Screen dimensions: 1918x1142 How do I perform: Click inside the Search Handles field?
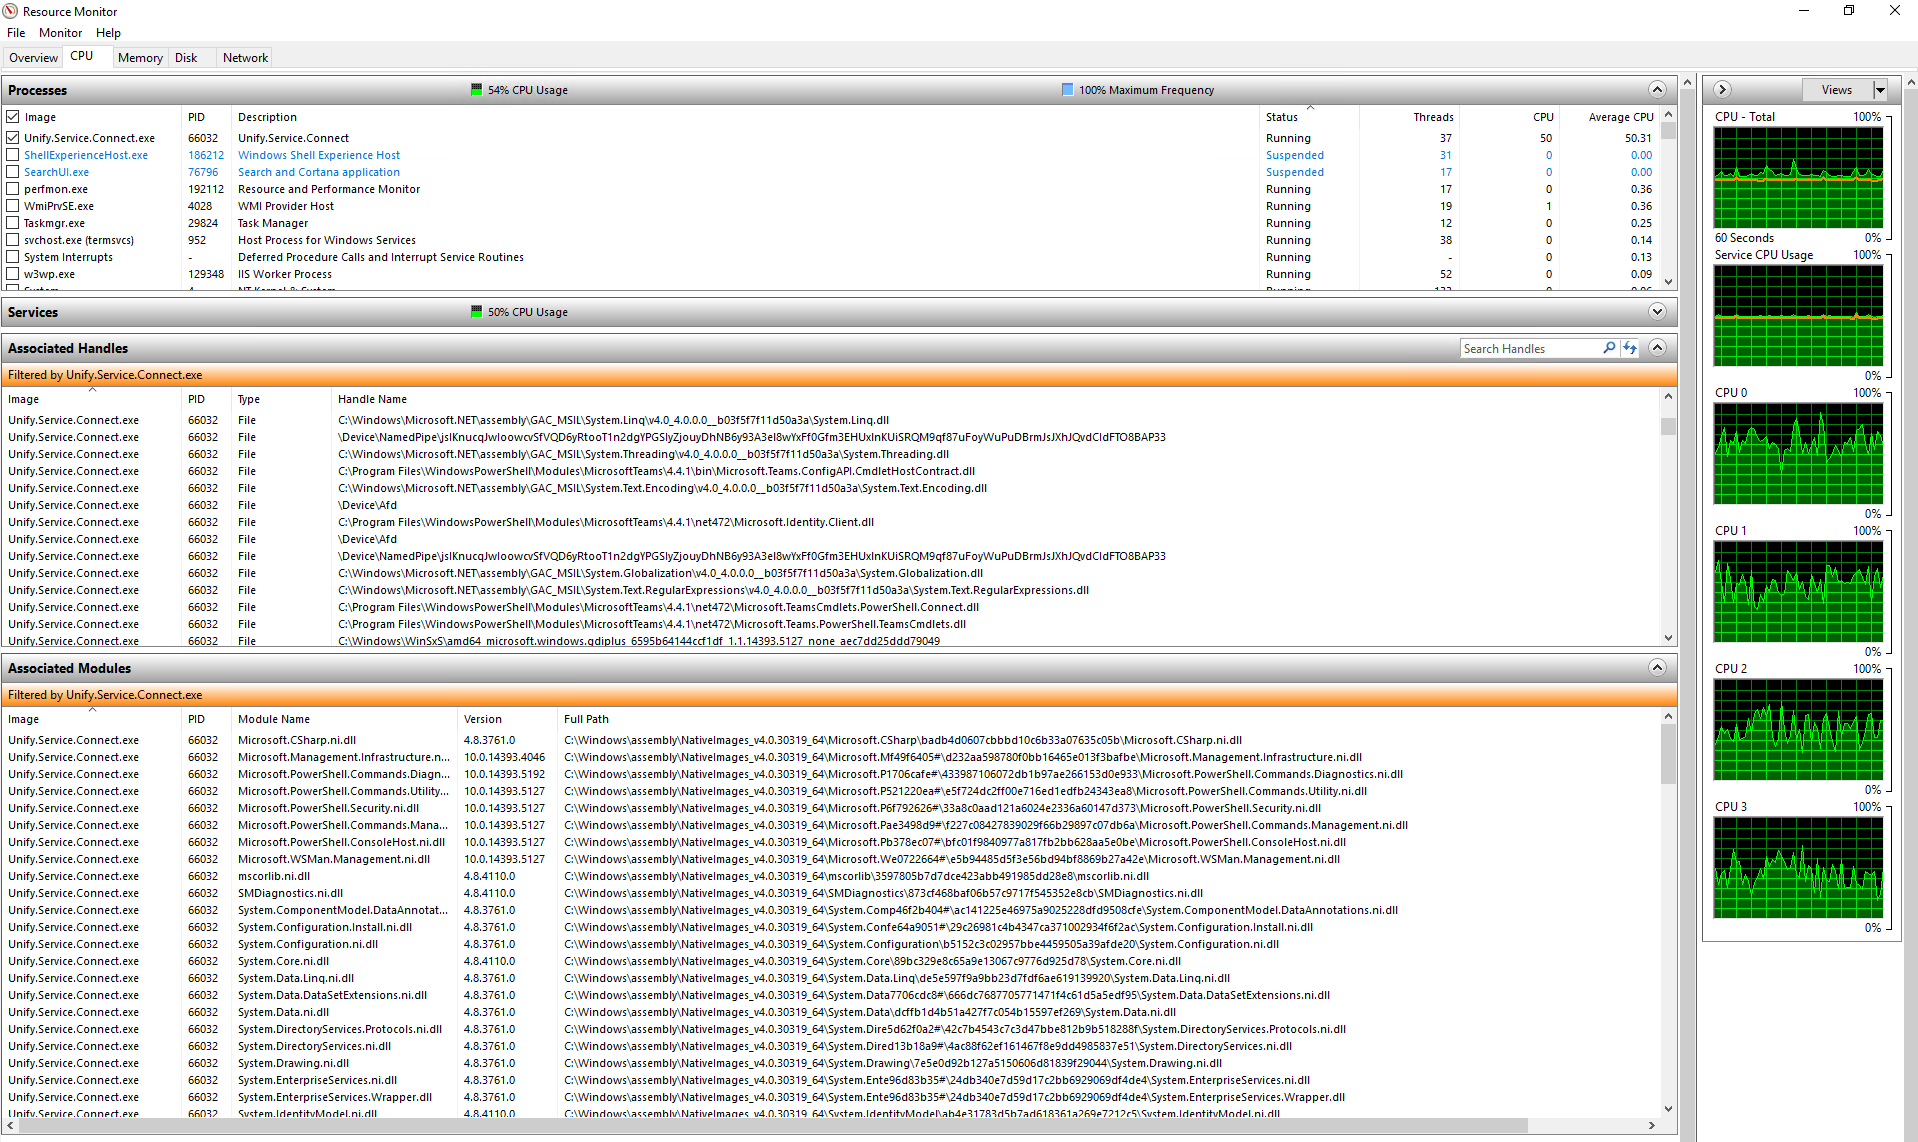(x=1530, y=348)
